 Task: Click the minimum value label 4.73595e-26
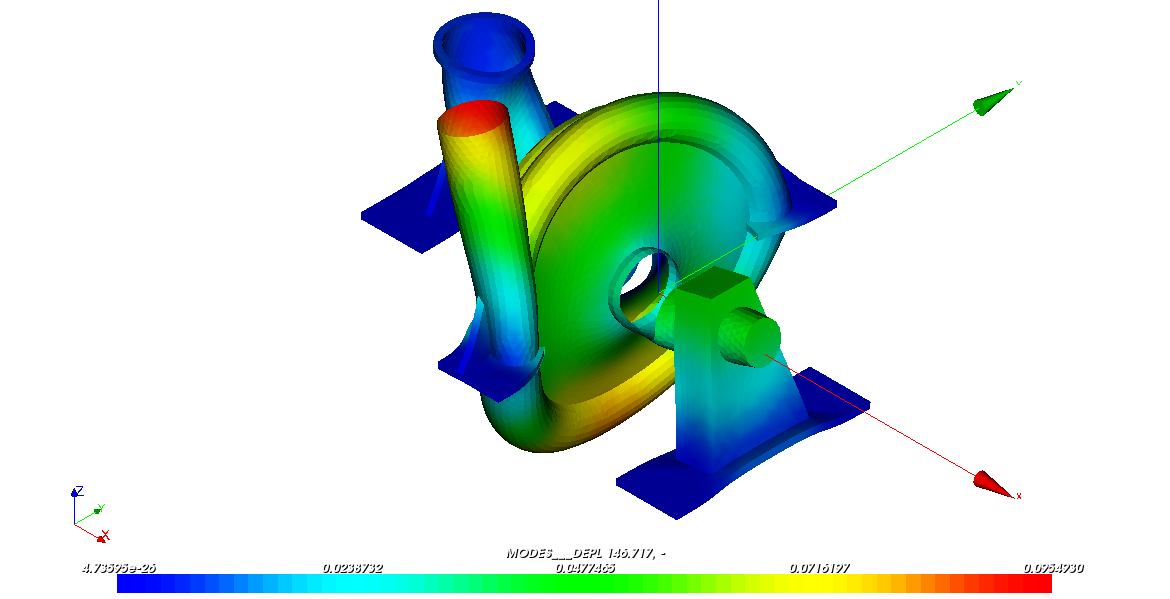pyautogui.click(x=118, y=568)
